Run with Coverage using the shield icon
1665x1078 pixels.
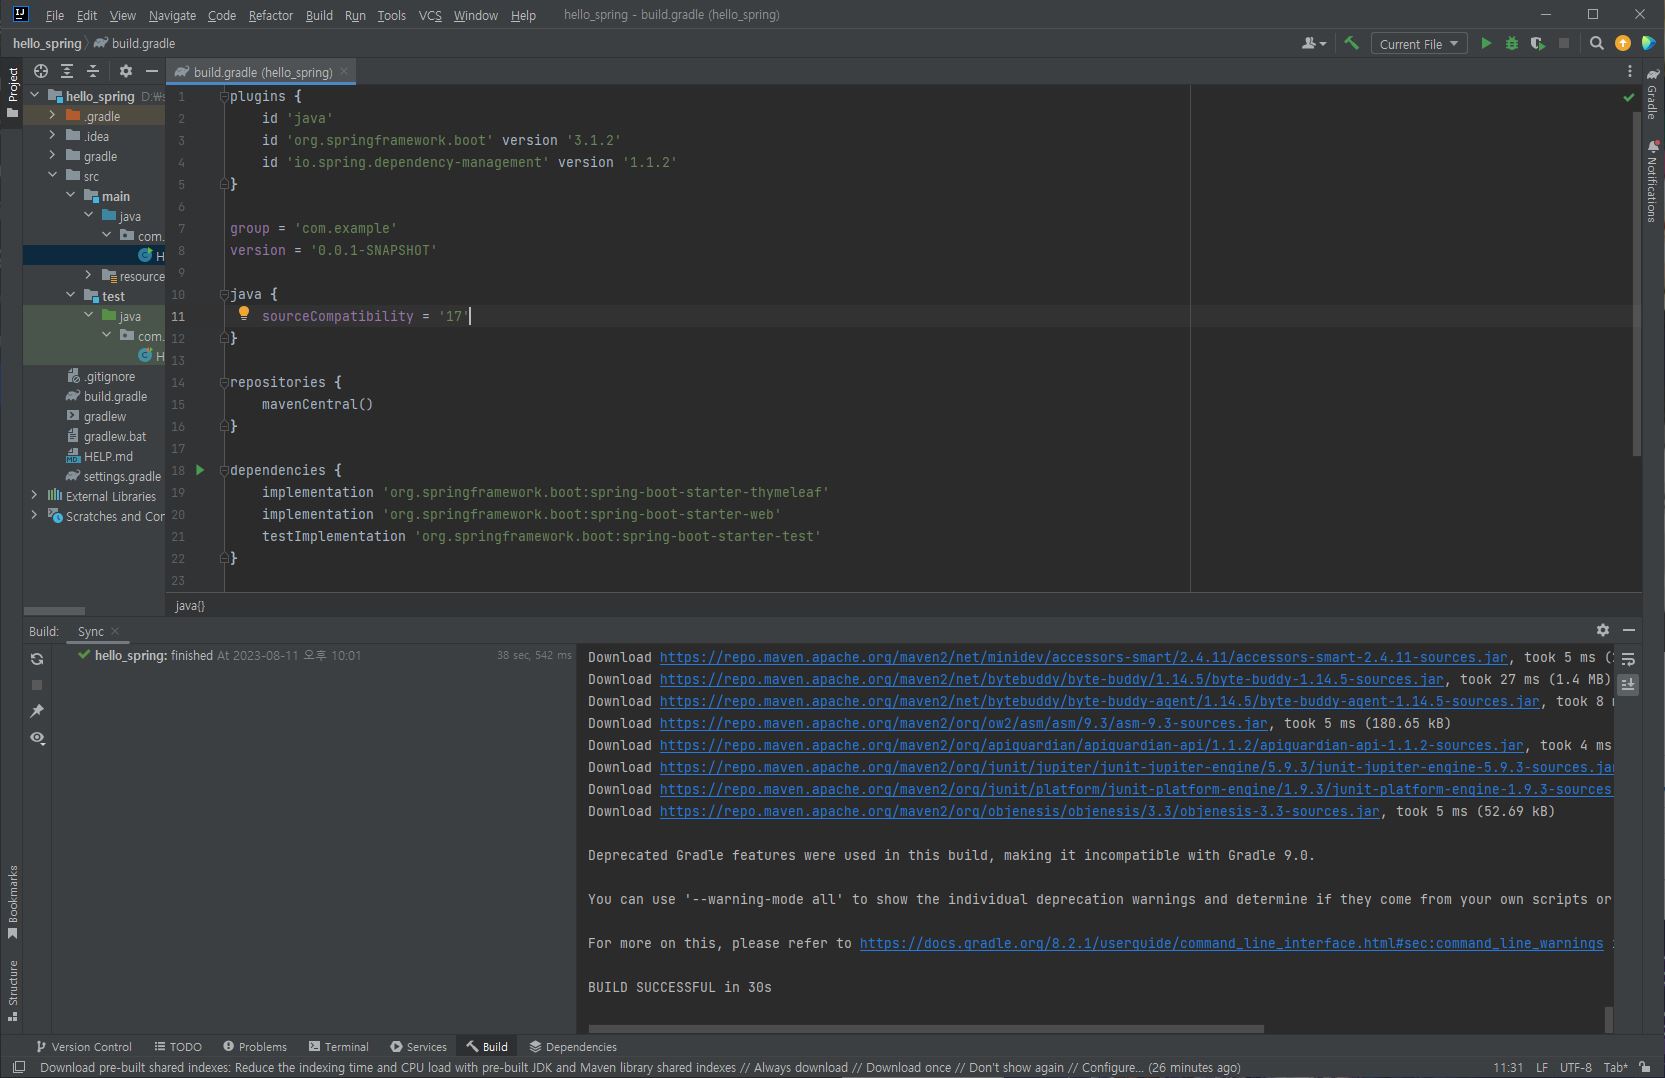[1538, 43]
